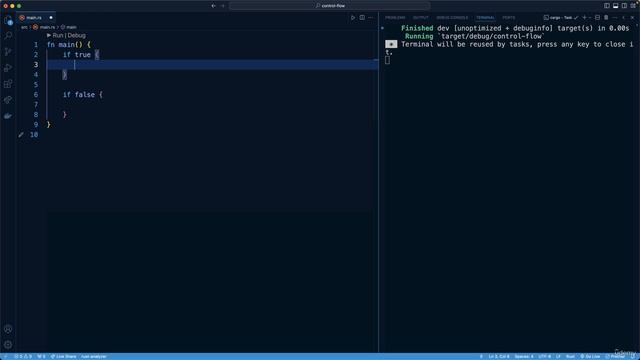Click the src breadcrumb

pos(24,27)
